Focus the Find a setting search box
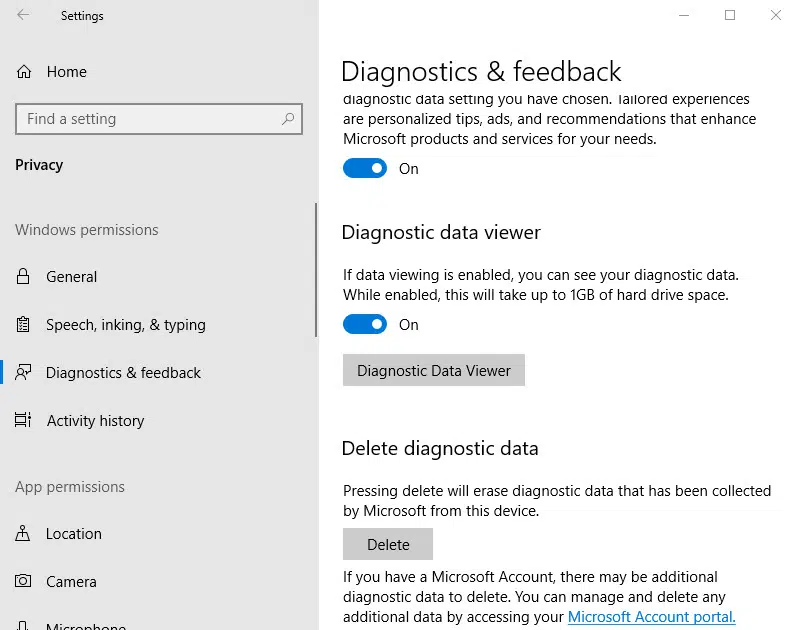The width and height of the screenshot is (799, 630). (x=159, y=119)
